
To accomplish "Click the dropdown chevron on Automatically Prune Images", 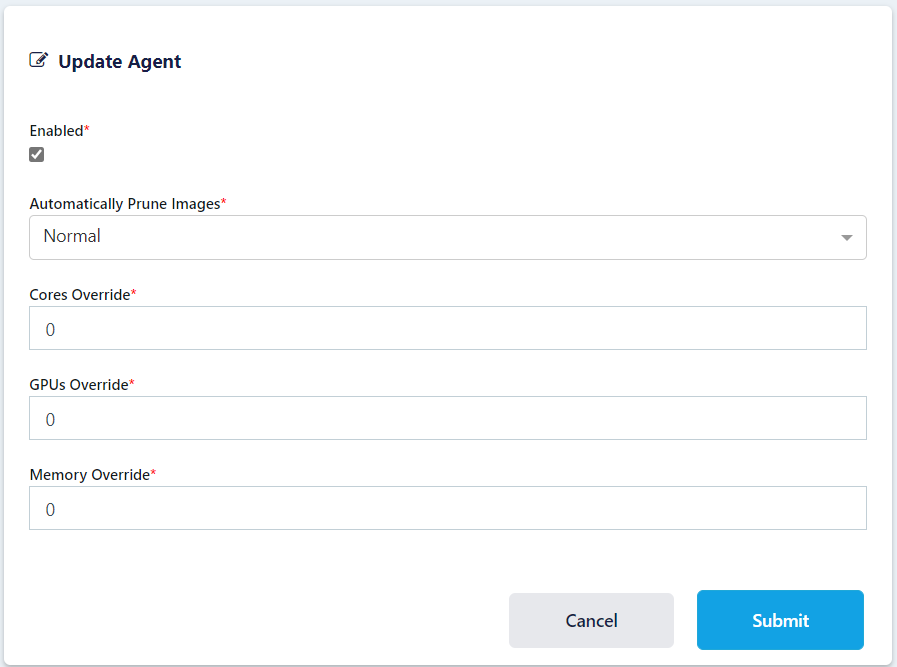I will point(846,237).
